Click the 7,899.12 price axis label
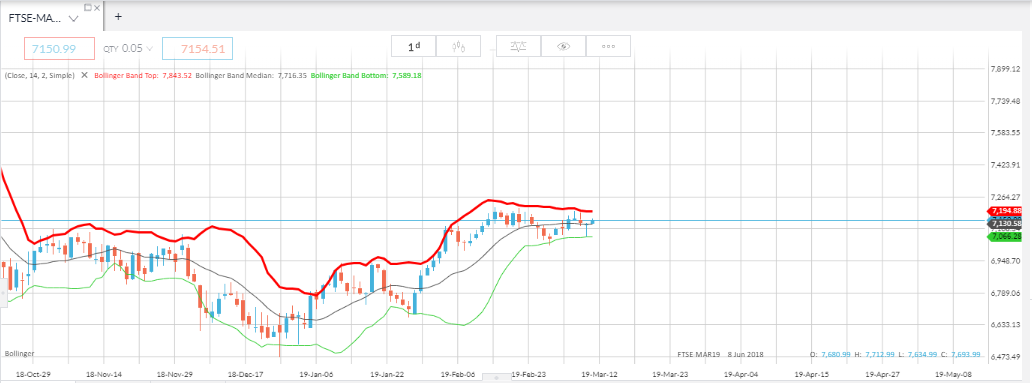 tap(1006, 68)
